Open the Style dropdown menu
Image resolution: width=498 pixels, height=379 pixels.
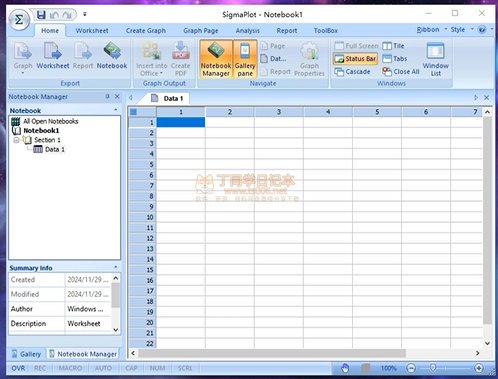462,30
